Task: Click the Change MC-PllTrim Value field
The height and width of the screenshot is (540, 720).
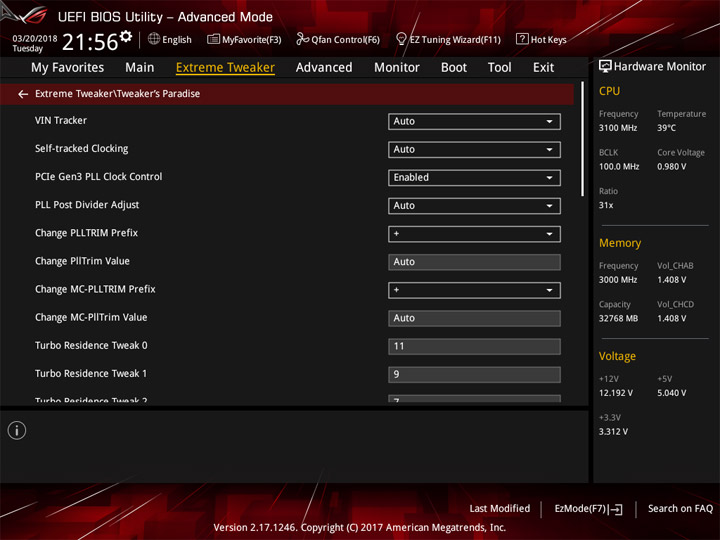Action: click(474, 318)
